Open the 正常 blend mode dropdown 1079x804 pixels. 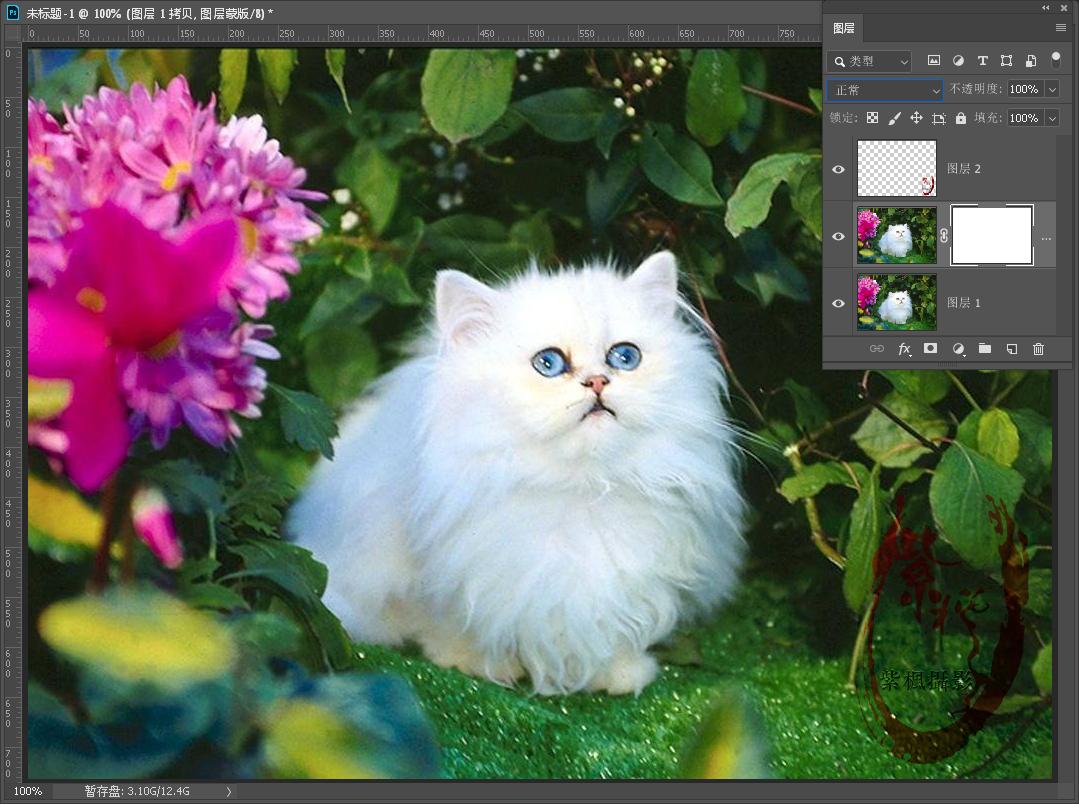(x=885, y=90)
